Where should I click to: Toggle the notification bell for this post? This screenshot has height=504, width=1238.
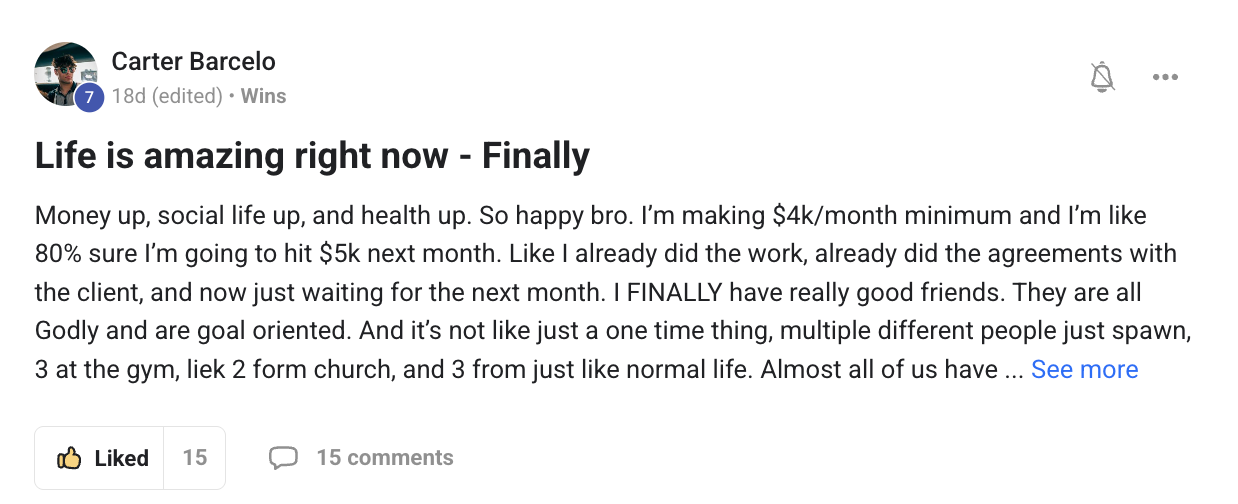(x=1102, y=77)
